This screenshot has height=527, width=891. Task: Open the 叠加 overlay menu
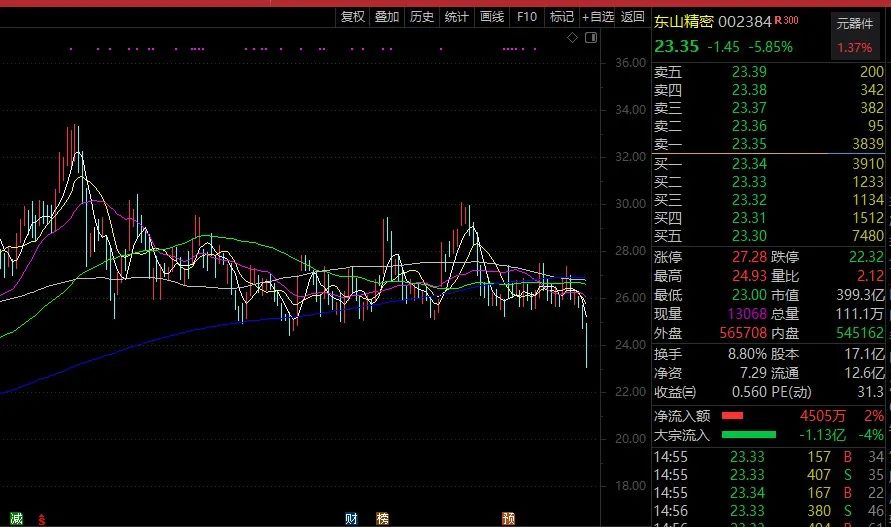click(387, 16)
